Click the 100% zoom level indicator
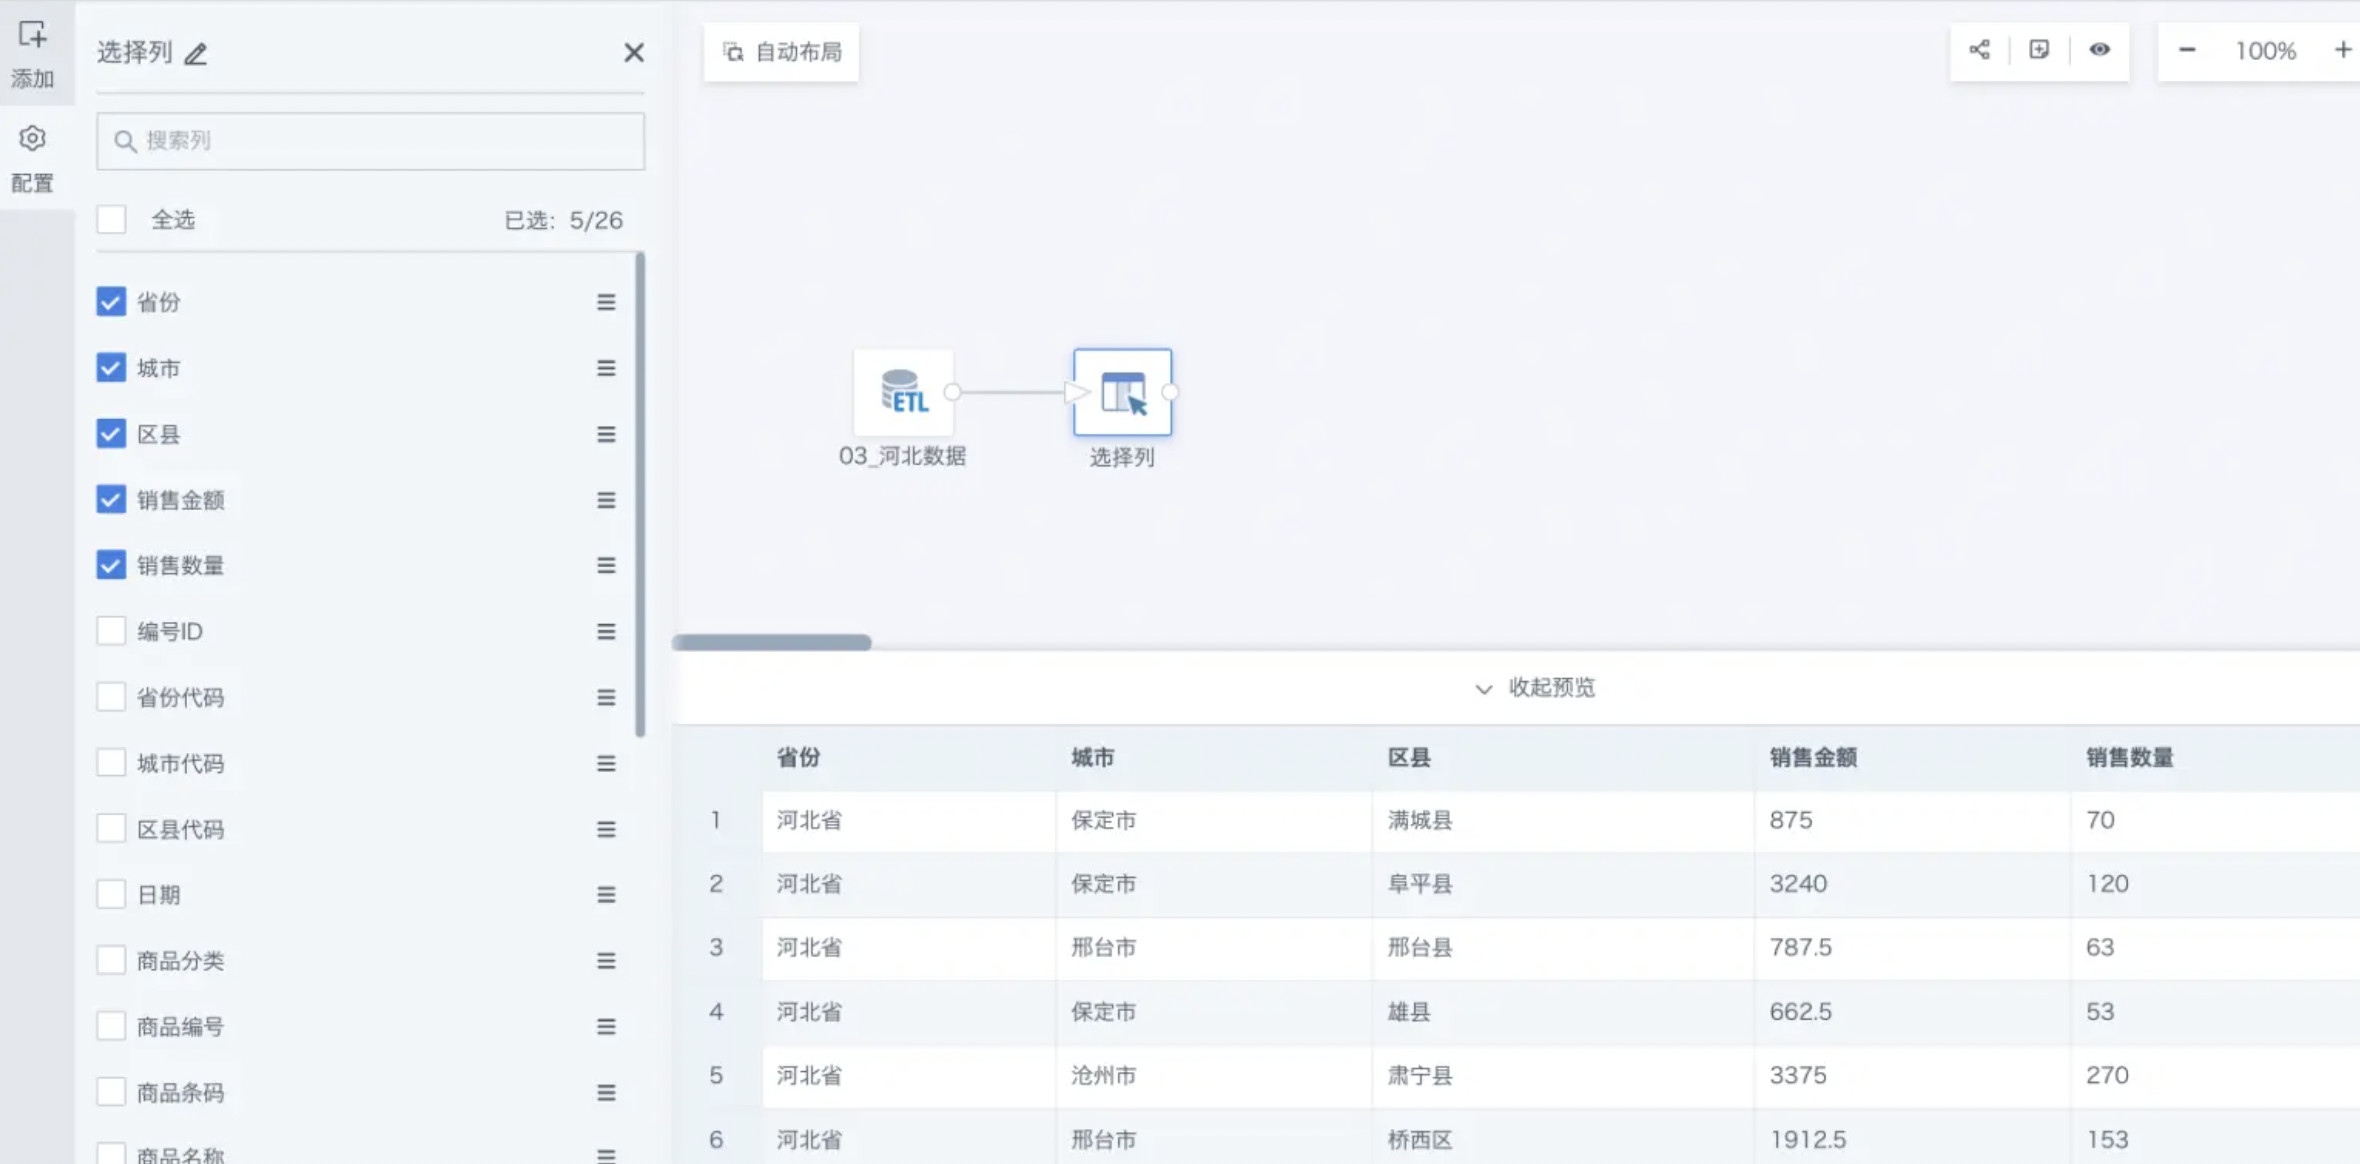Viewport: 2360px width, 1164px height. [2265, 51]
